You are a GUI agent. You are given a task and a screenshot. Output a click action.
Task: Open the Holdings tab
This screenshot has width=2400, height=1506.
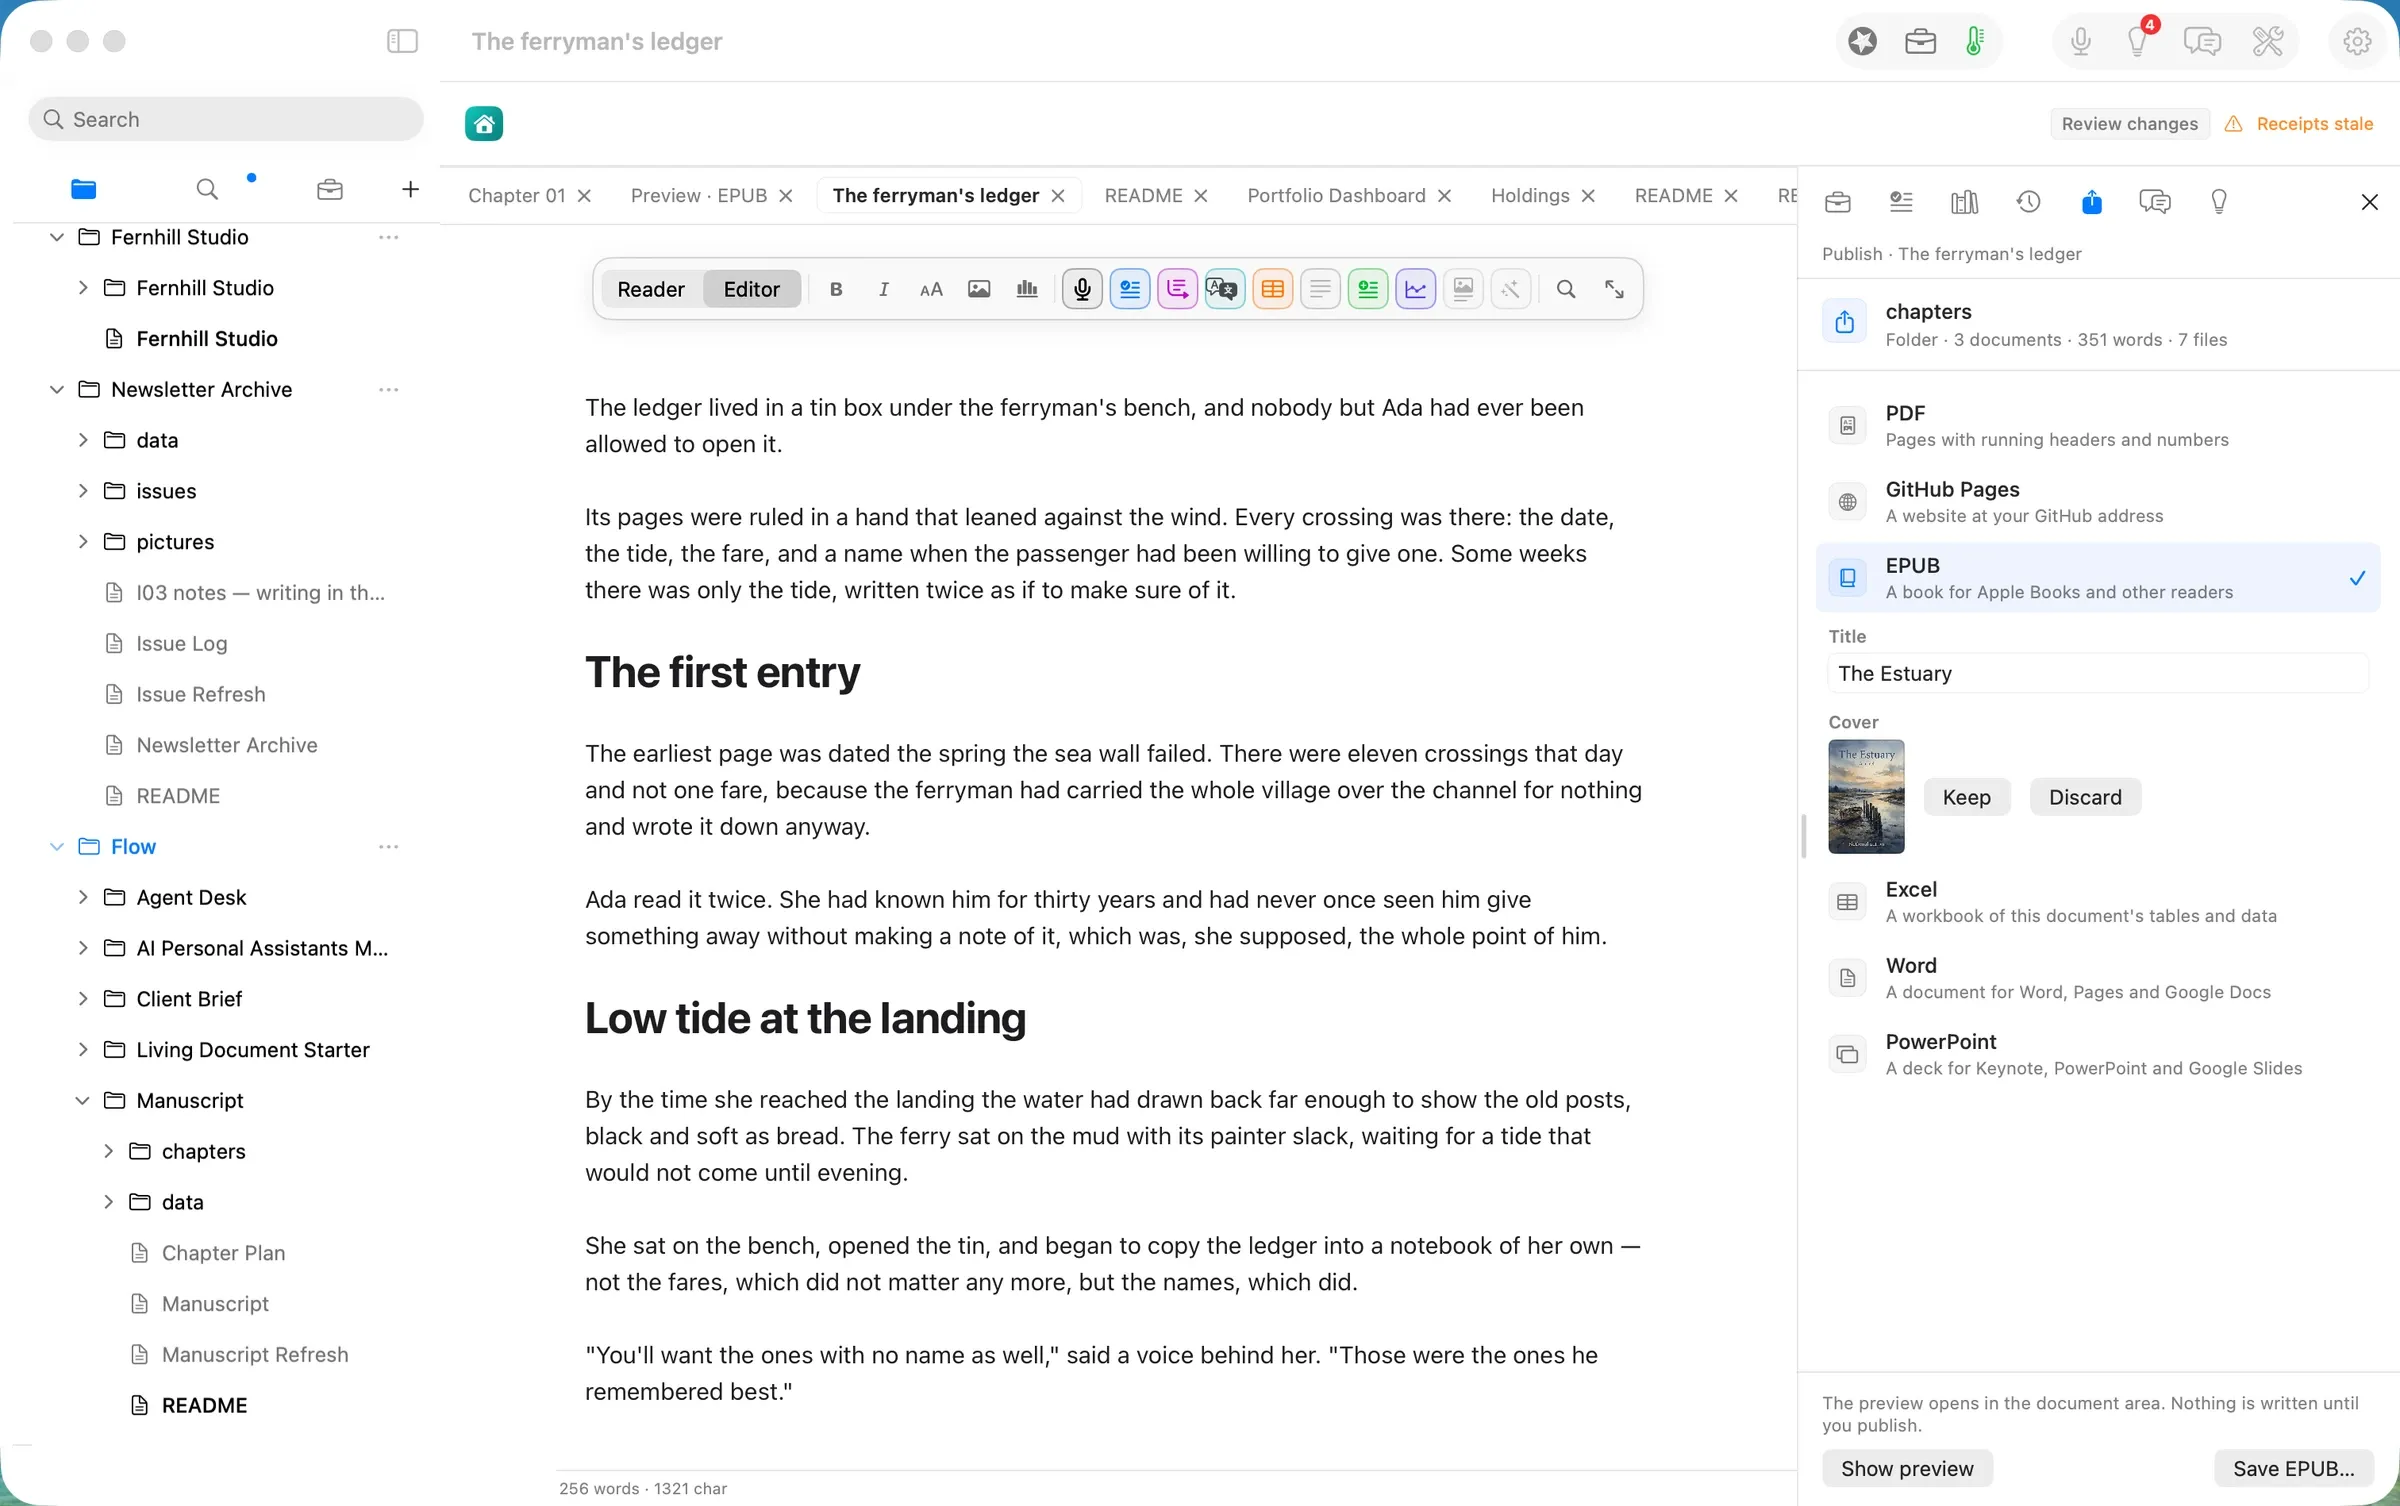(1530, 196)
